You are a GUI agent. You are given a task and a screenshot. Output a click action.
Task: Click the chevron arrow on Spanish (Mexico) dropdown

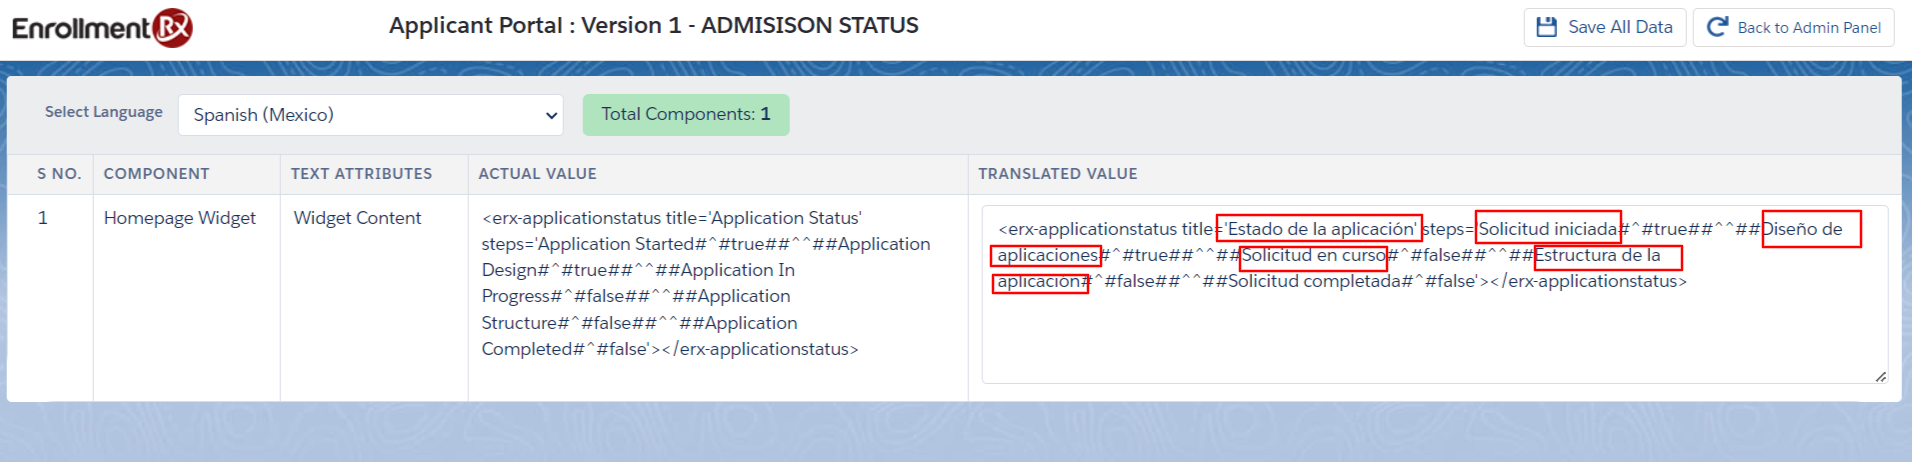click(x=551, y=115)
